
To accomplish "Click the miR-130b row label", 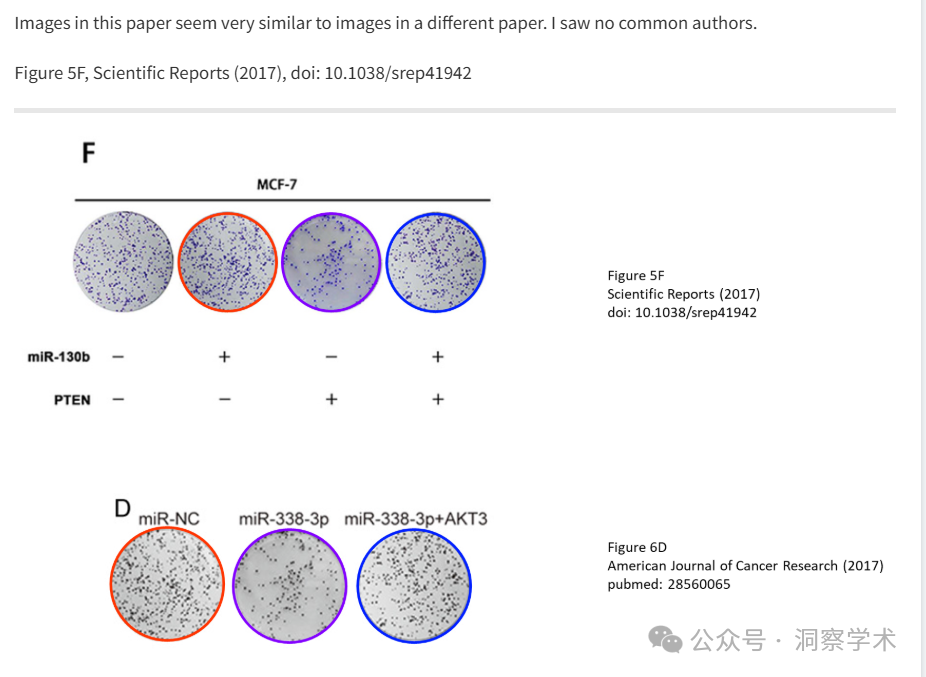I will [x=58, y=357].
